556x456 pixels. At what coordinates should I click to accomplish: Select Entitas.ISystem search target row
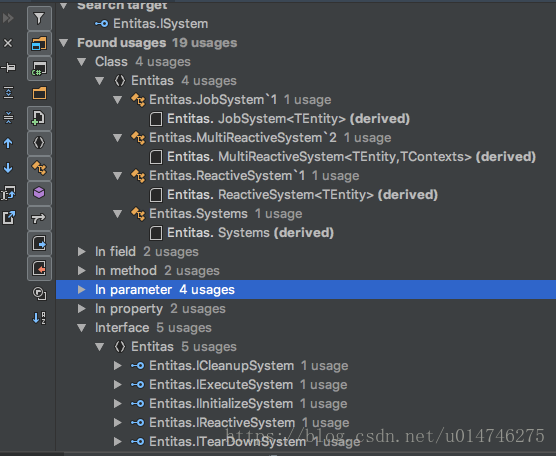point(306,24)
